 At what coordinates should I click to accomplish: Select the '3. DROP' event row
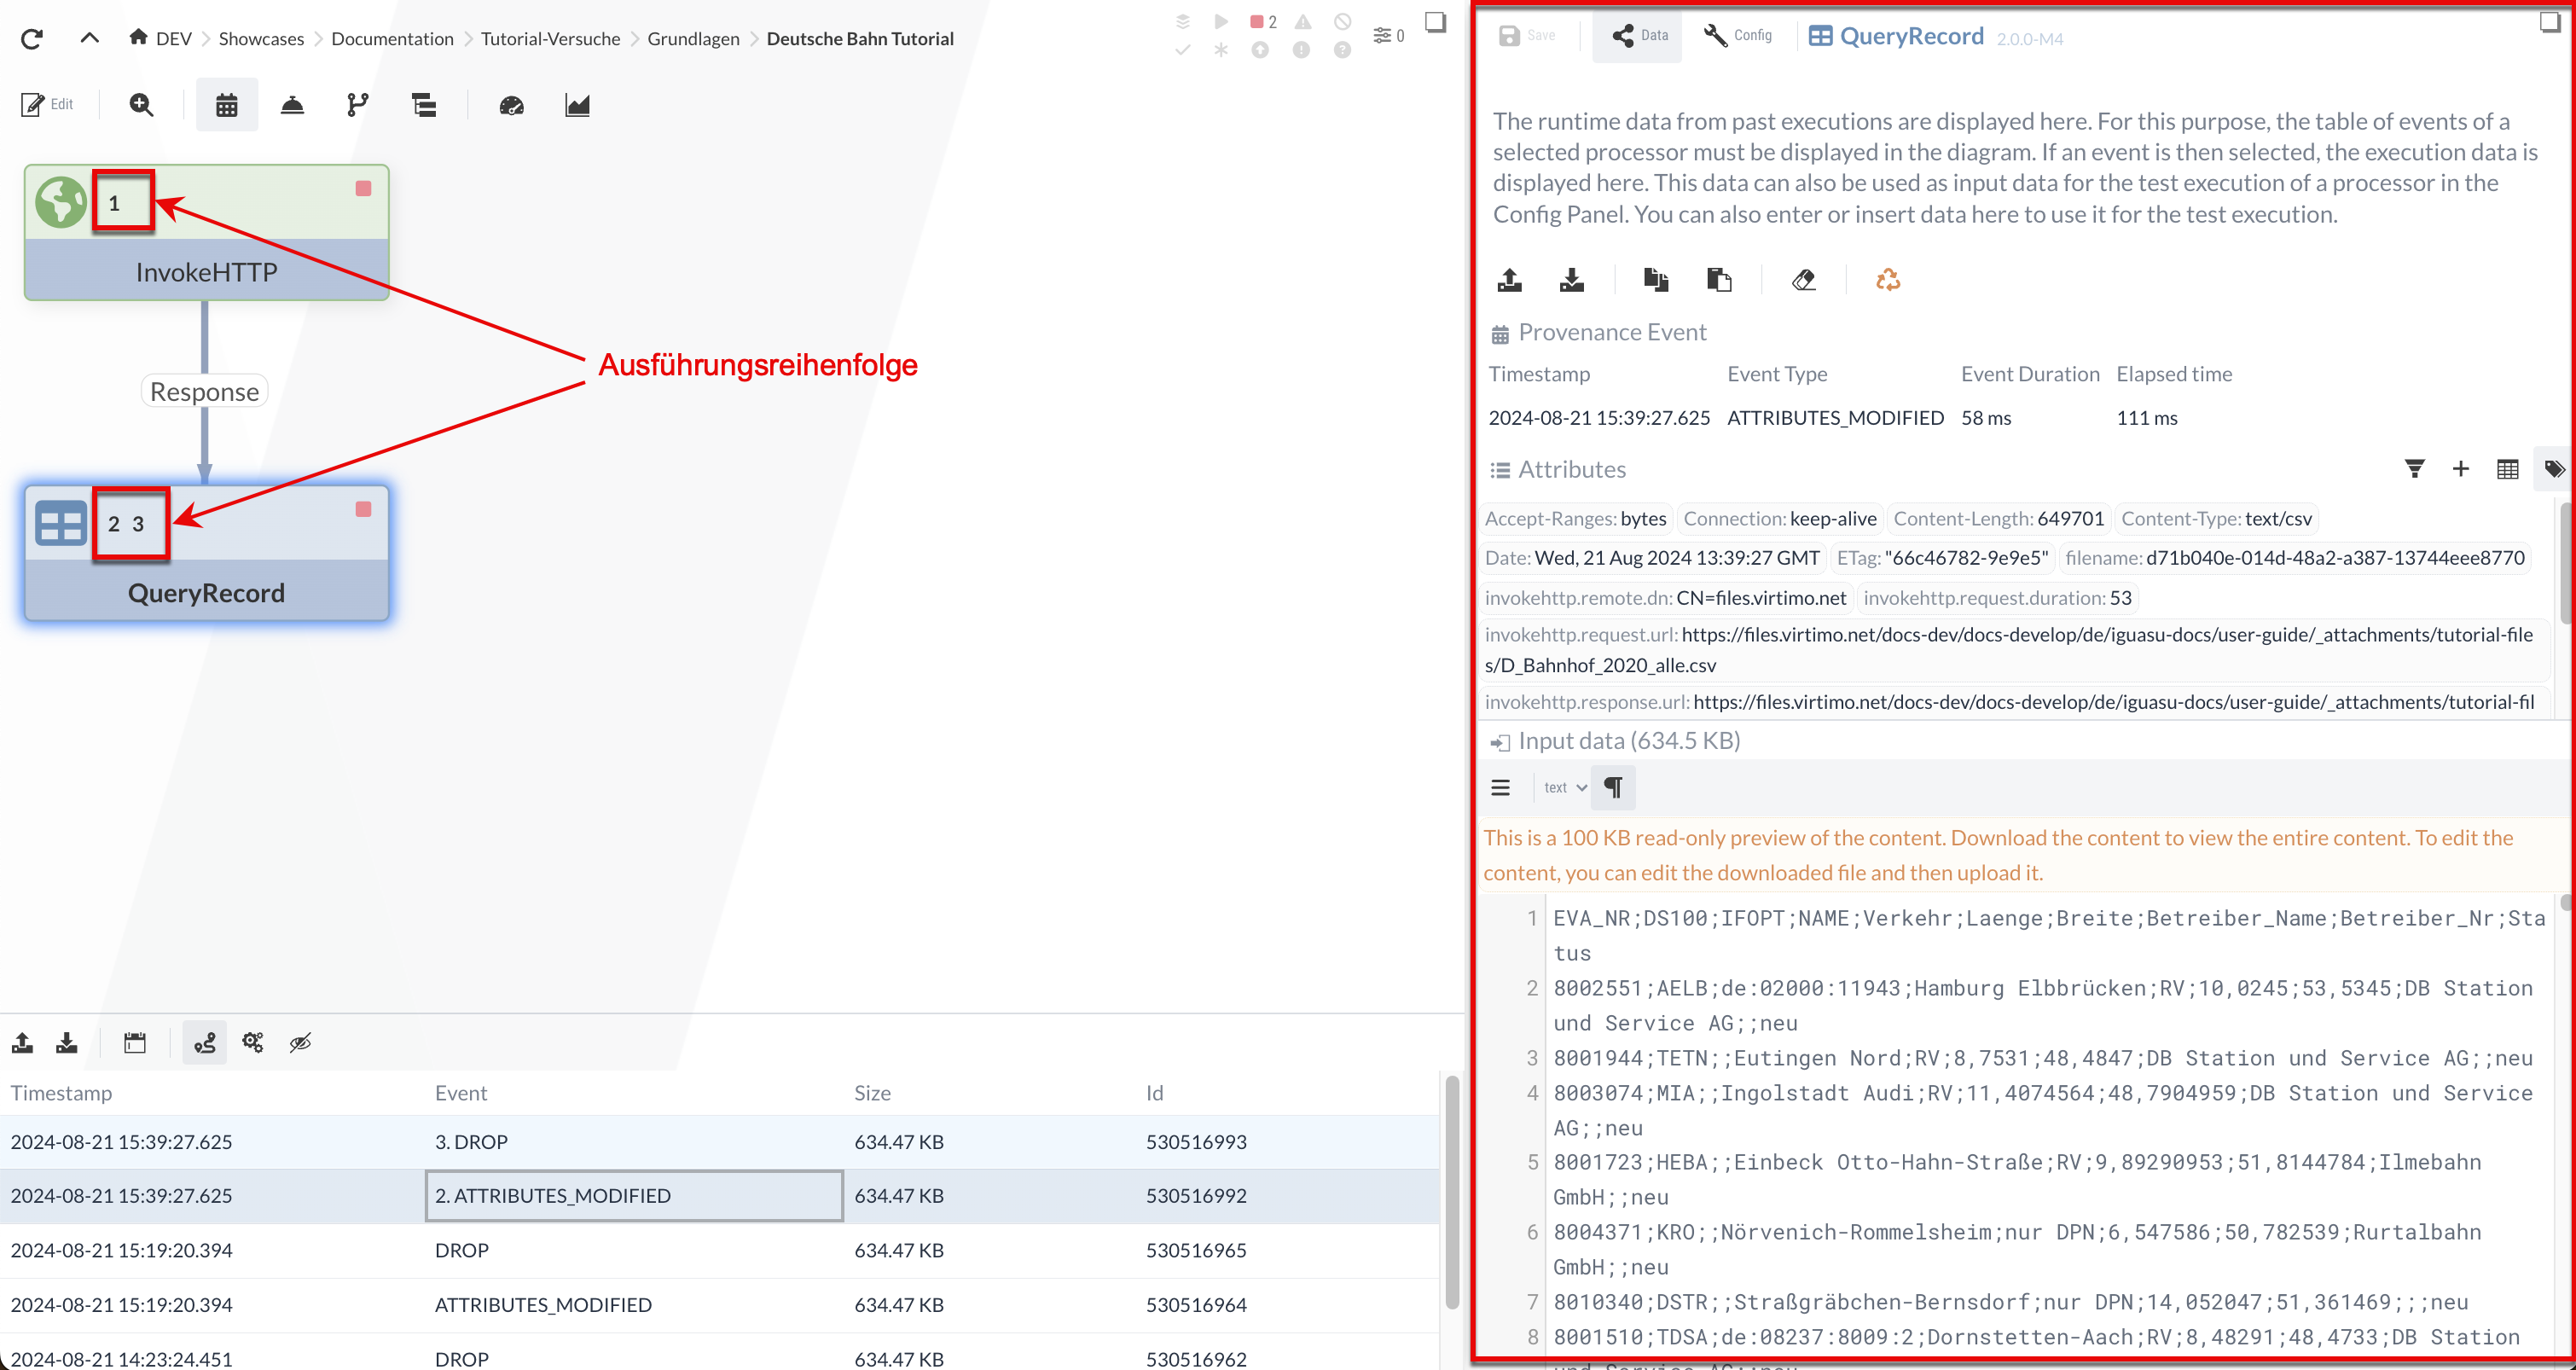point(720,1142)
